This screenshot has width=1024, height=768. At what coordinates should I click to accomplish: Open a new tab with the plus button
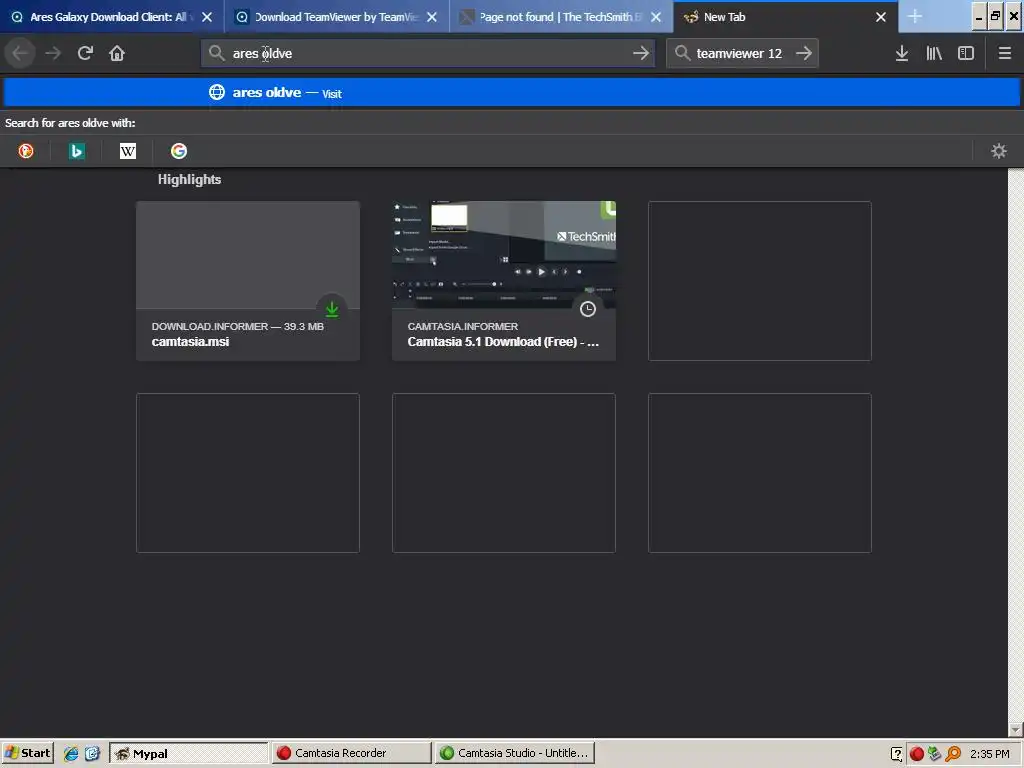click(915, 17)
